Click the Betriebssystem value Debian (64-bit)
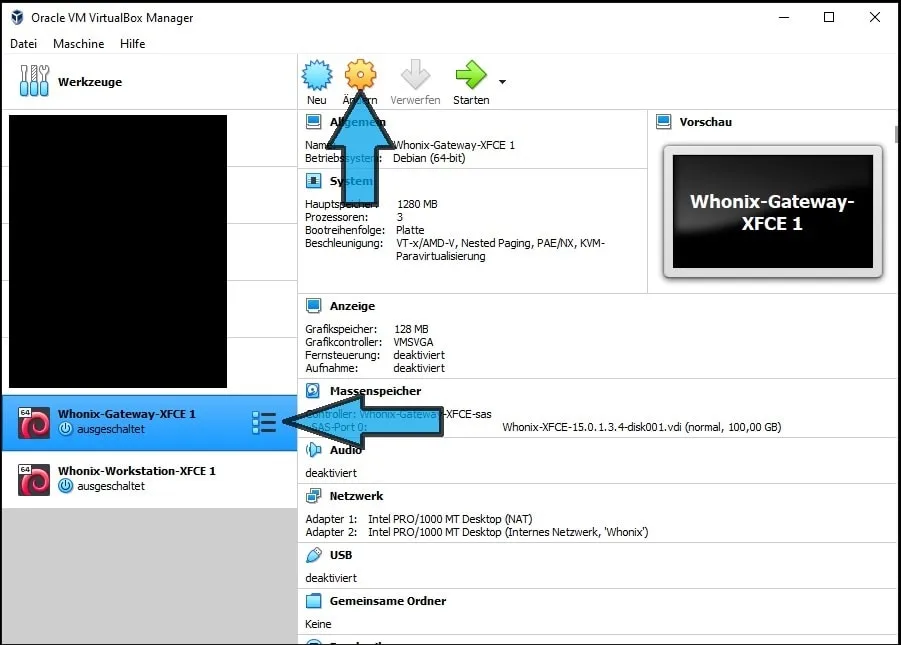This screenshot has width=901, height=645. (429, 158)
